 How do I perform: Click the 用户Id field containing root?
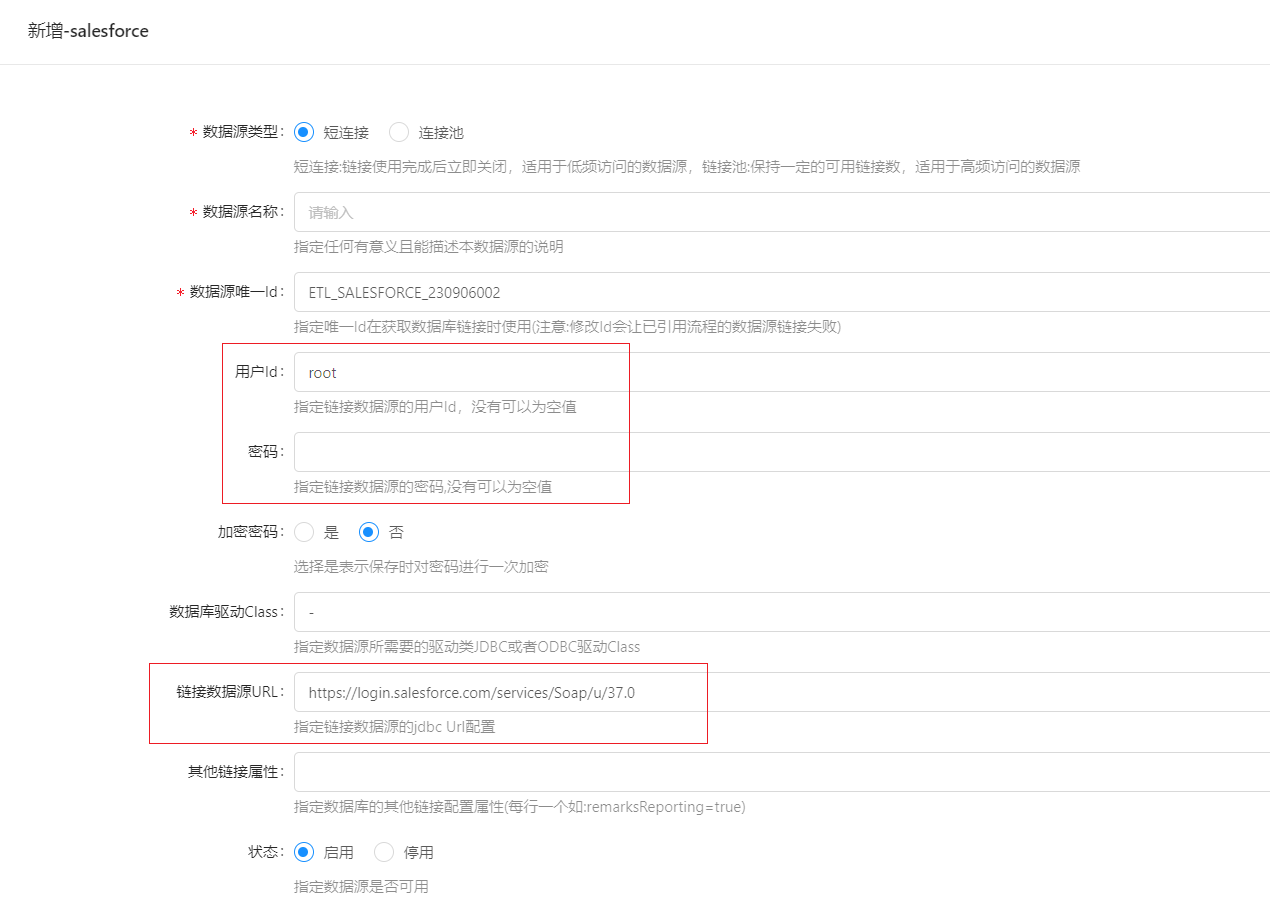coord(780,372)
